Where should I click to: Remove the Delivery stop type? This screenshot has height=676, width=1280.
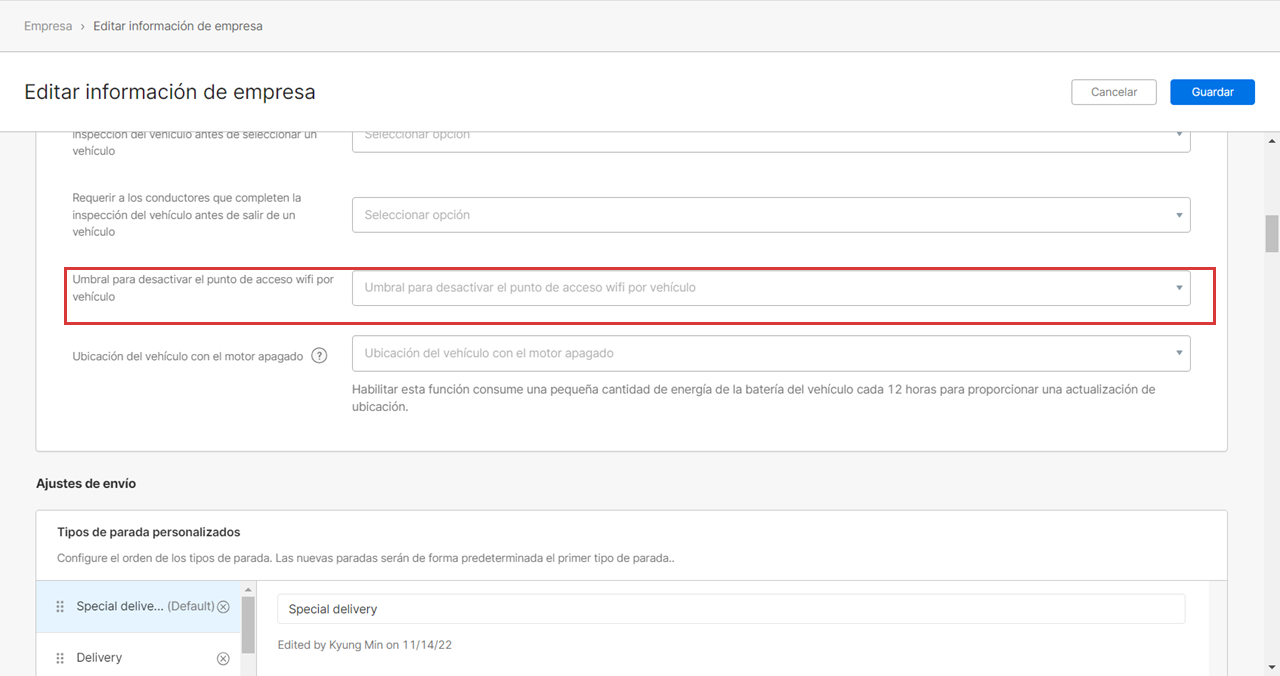point(223,658)
